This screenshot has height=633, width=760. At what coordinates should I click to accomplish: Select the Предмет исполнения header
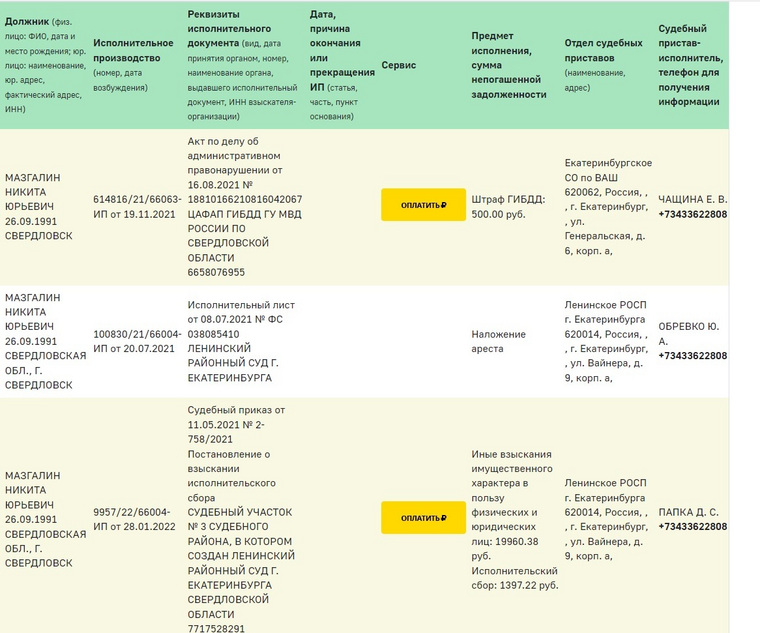[509, 65]
